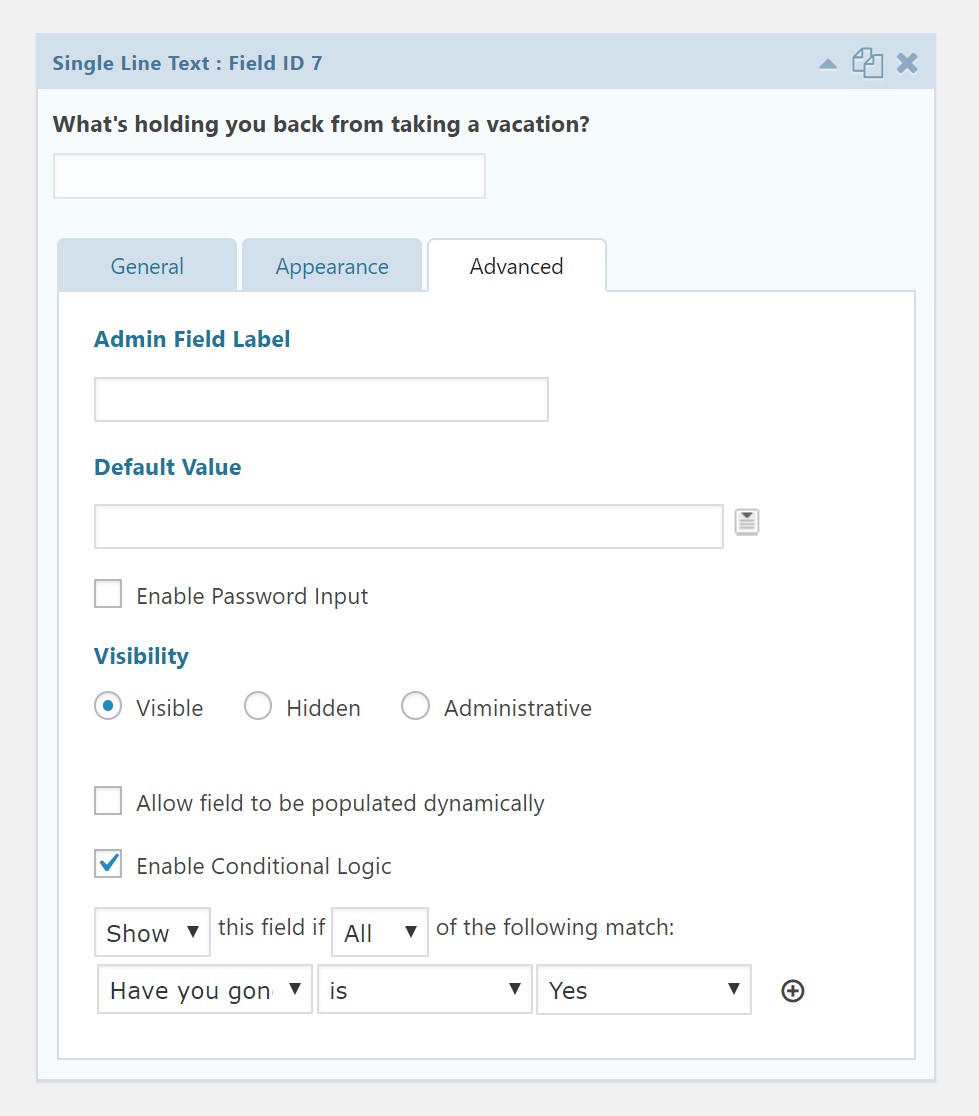Viewport: 979px width, 1116px height.
Task: Set visibility to Hidden
Action: [258, 706]
